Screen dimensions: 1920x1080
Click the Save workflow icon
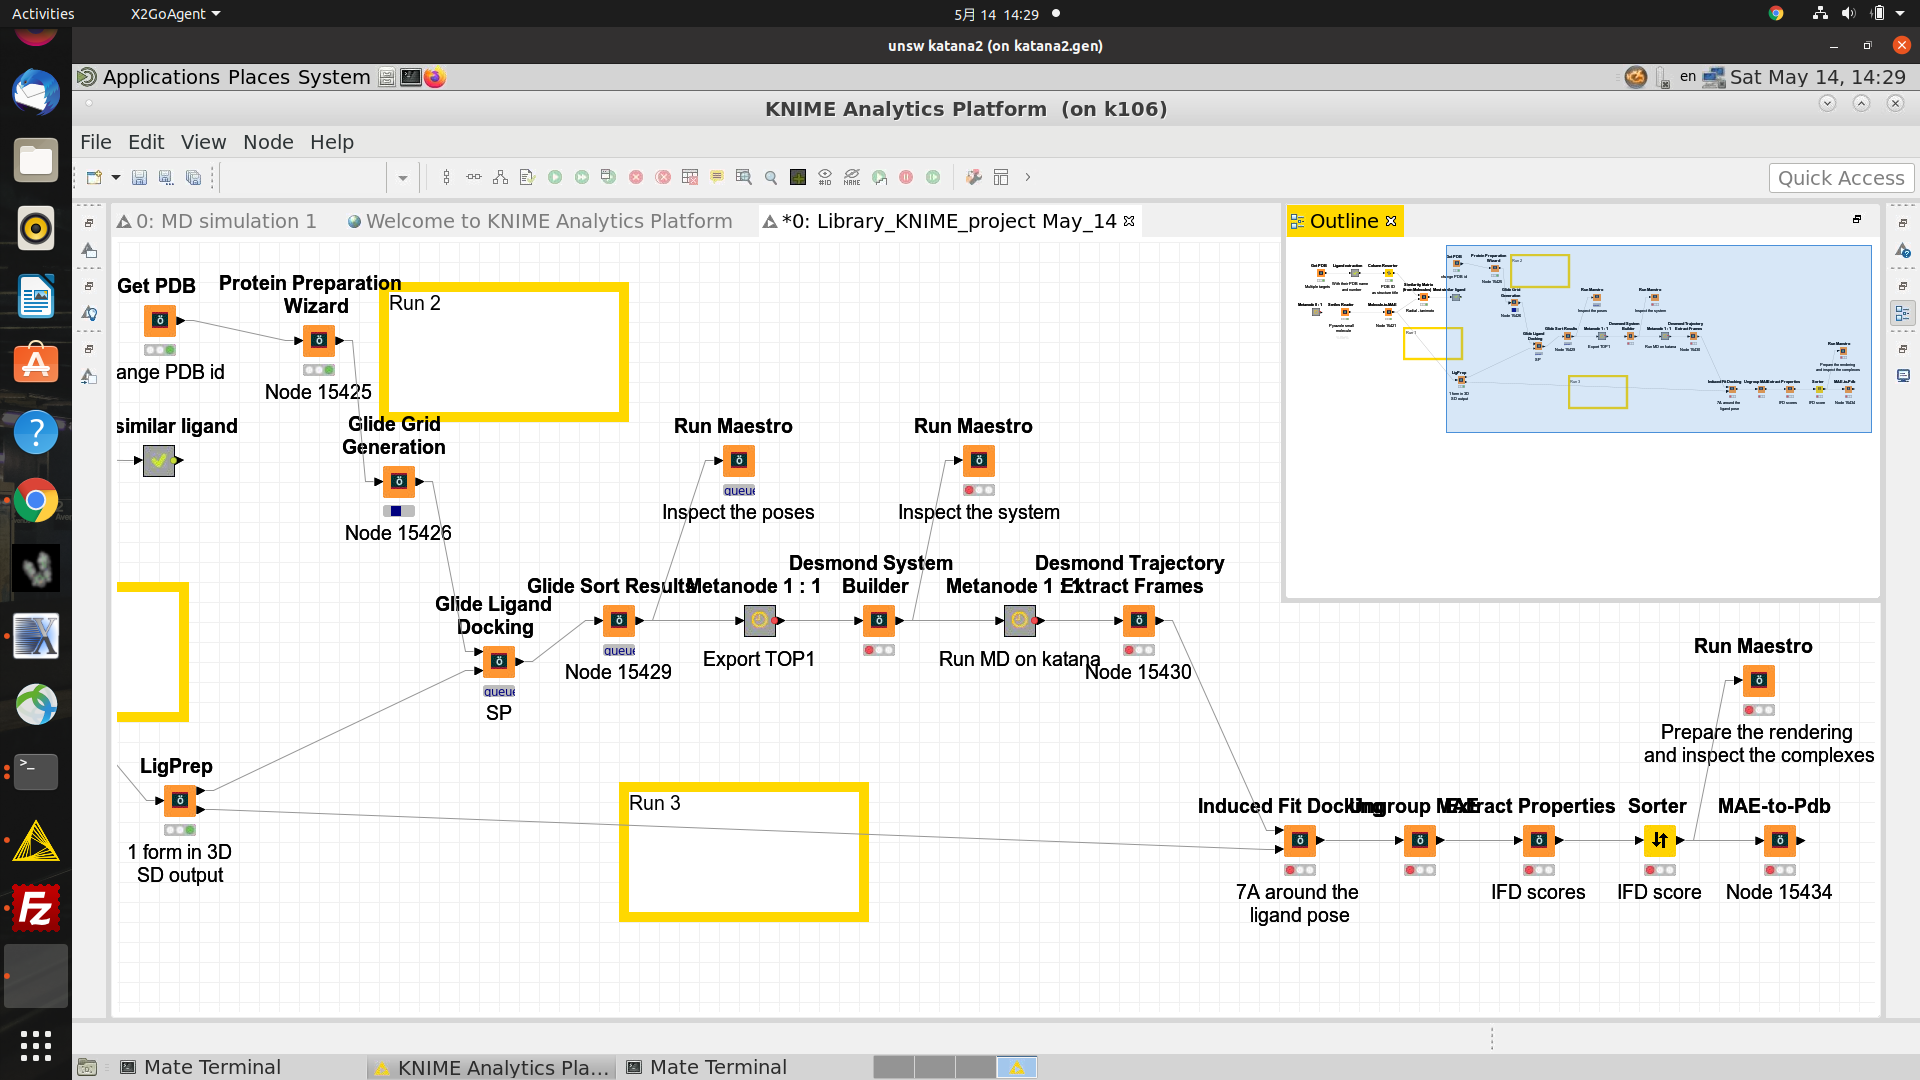click(139, 177)
